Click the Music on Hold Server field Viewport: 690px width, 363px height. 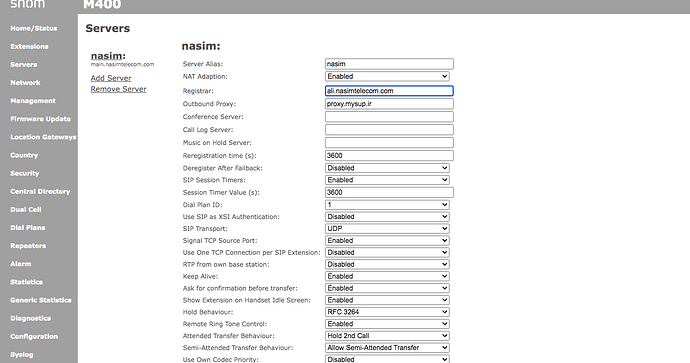[389, 143]
